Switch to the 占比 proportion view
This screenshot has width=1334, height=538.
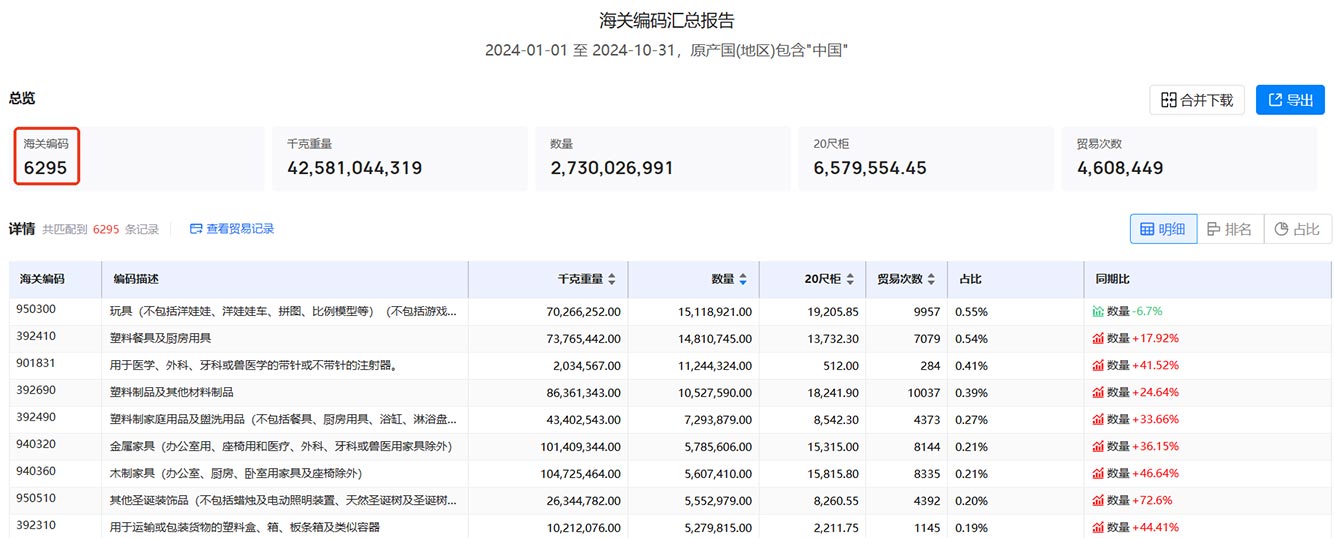[1297, 229]
